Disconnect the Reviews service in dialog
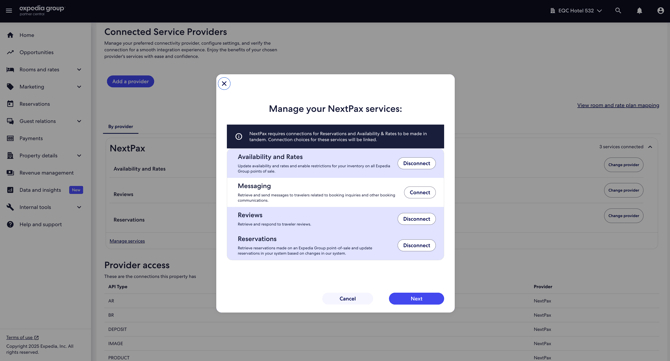The height and width of the screenshot is (361, 670). (x=417, y=219)
